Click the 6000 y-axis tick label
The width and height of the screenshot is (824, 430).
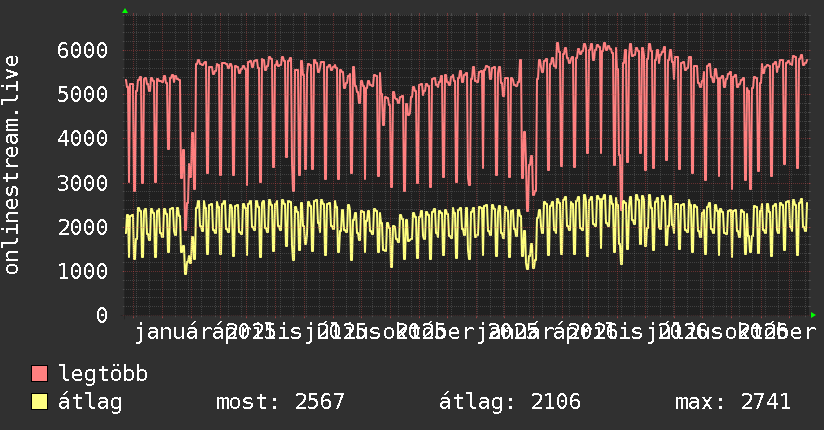83,50
